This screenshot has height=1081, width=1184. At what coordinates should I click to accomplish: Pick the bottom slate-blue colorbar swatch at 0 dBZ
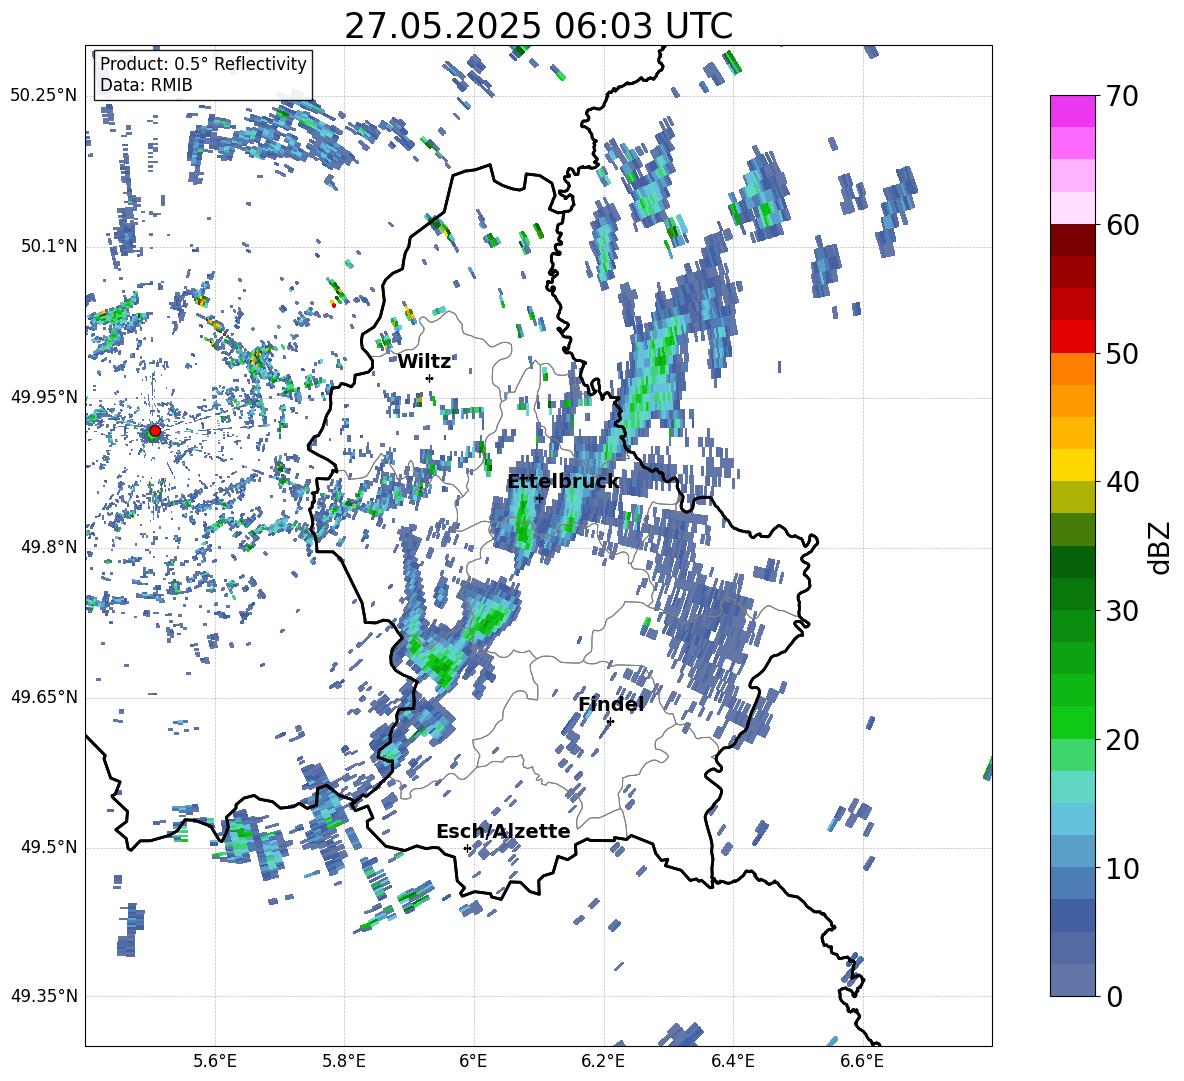coord(1072,980)
